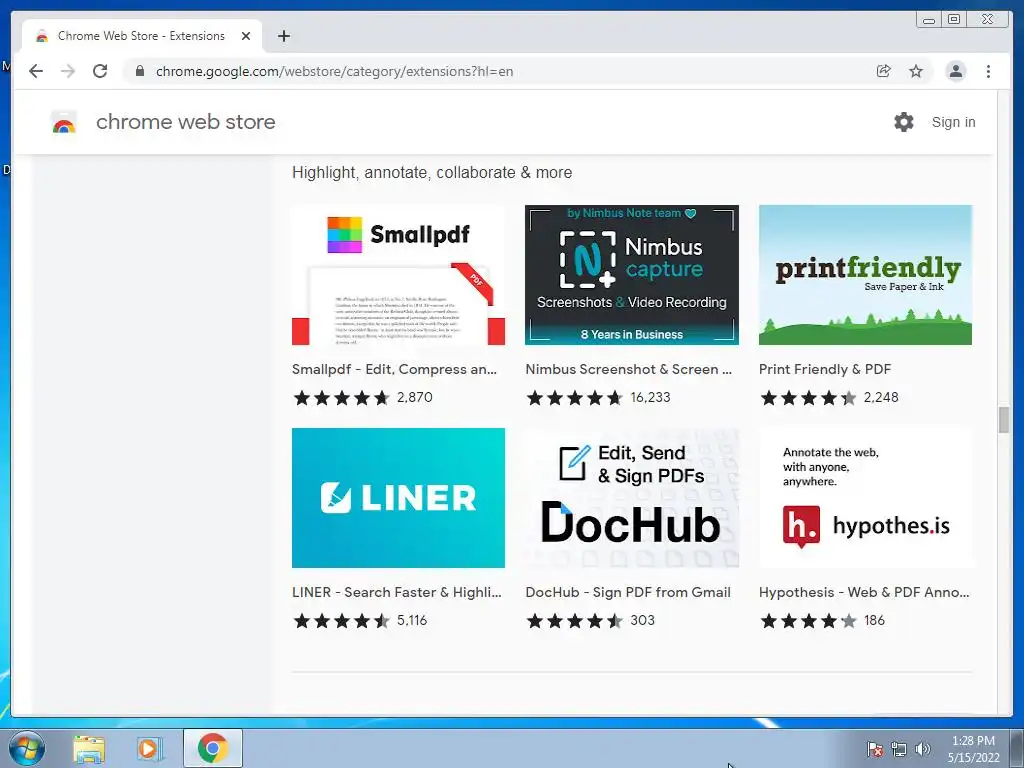Minimize the Chrome window
Viewport: 1024px width, 768px height.
[x=929, y=20]
